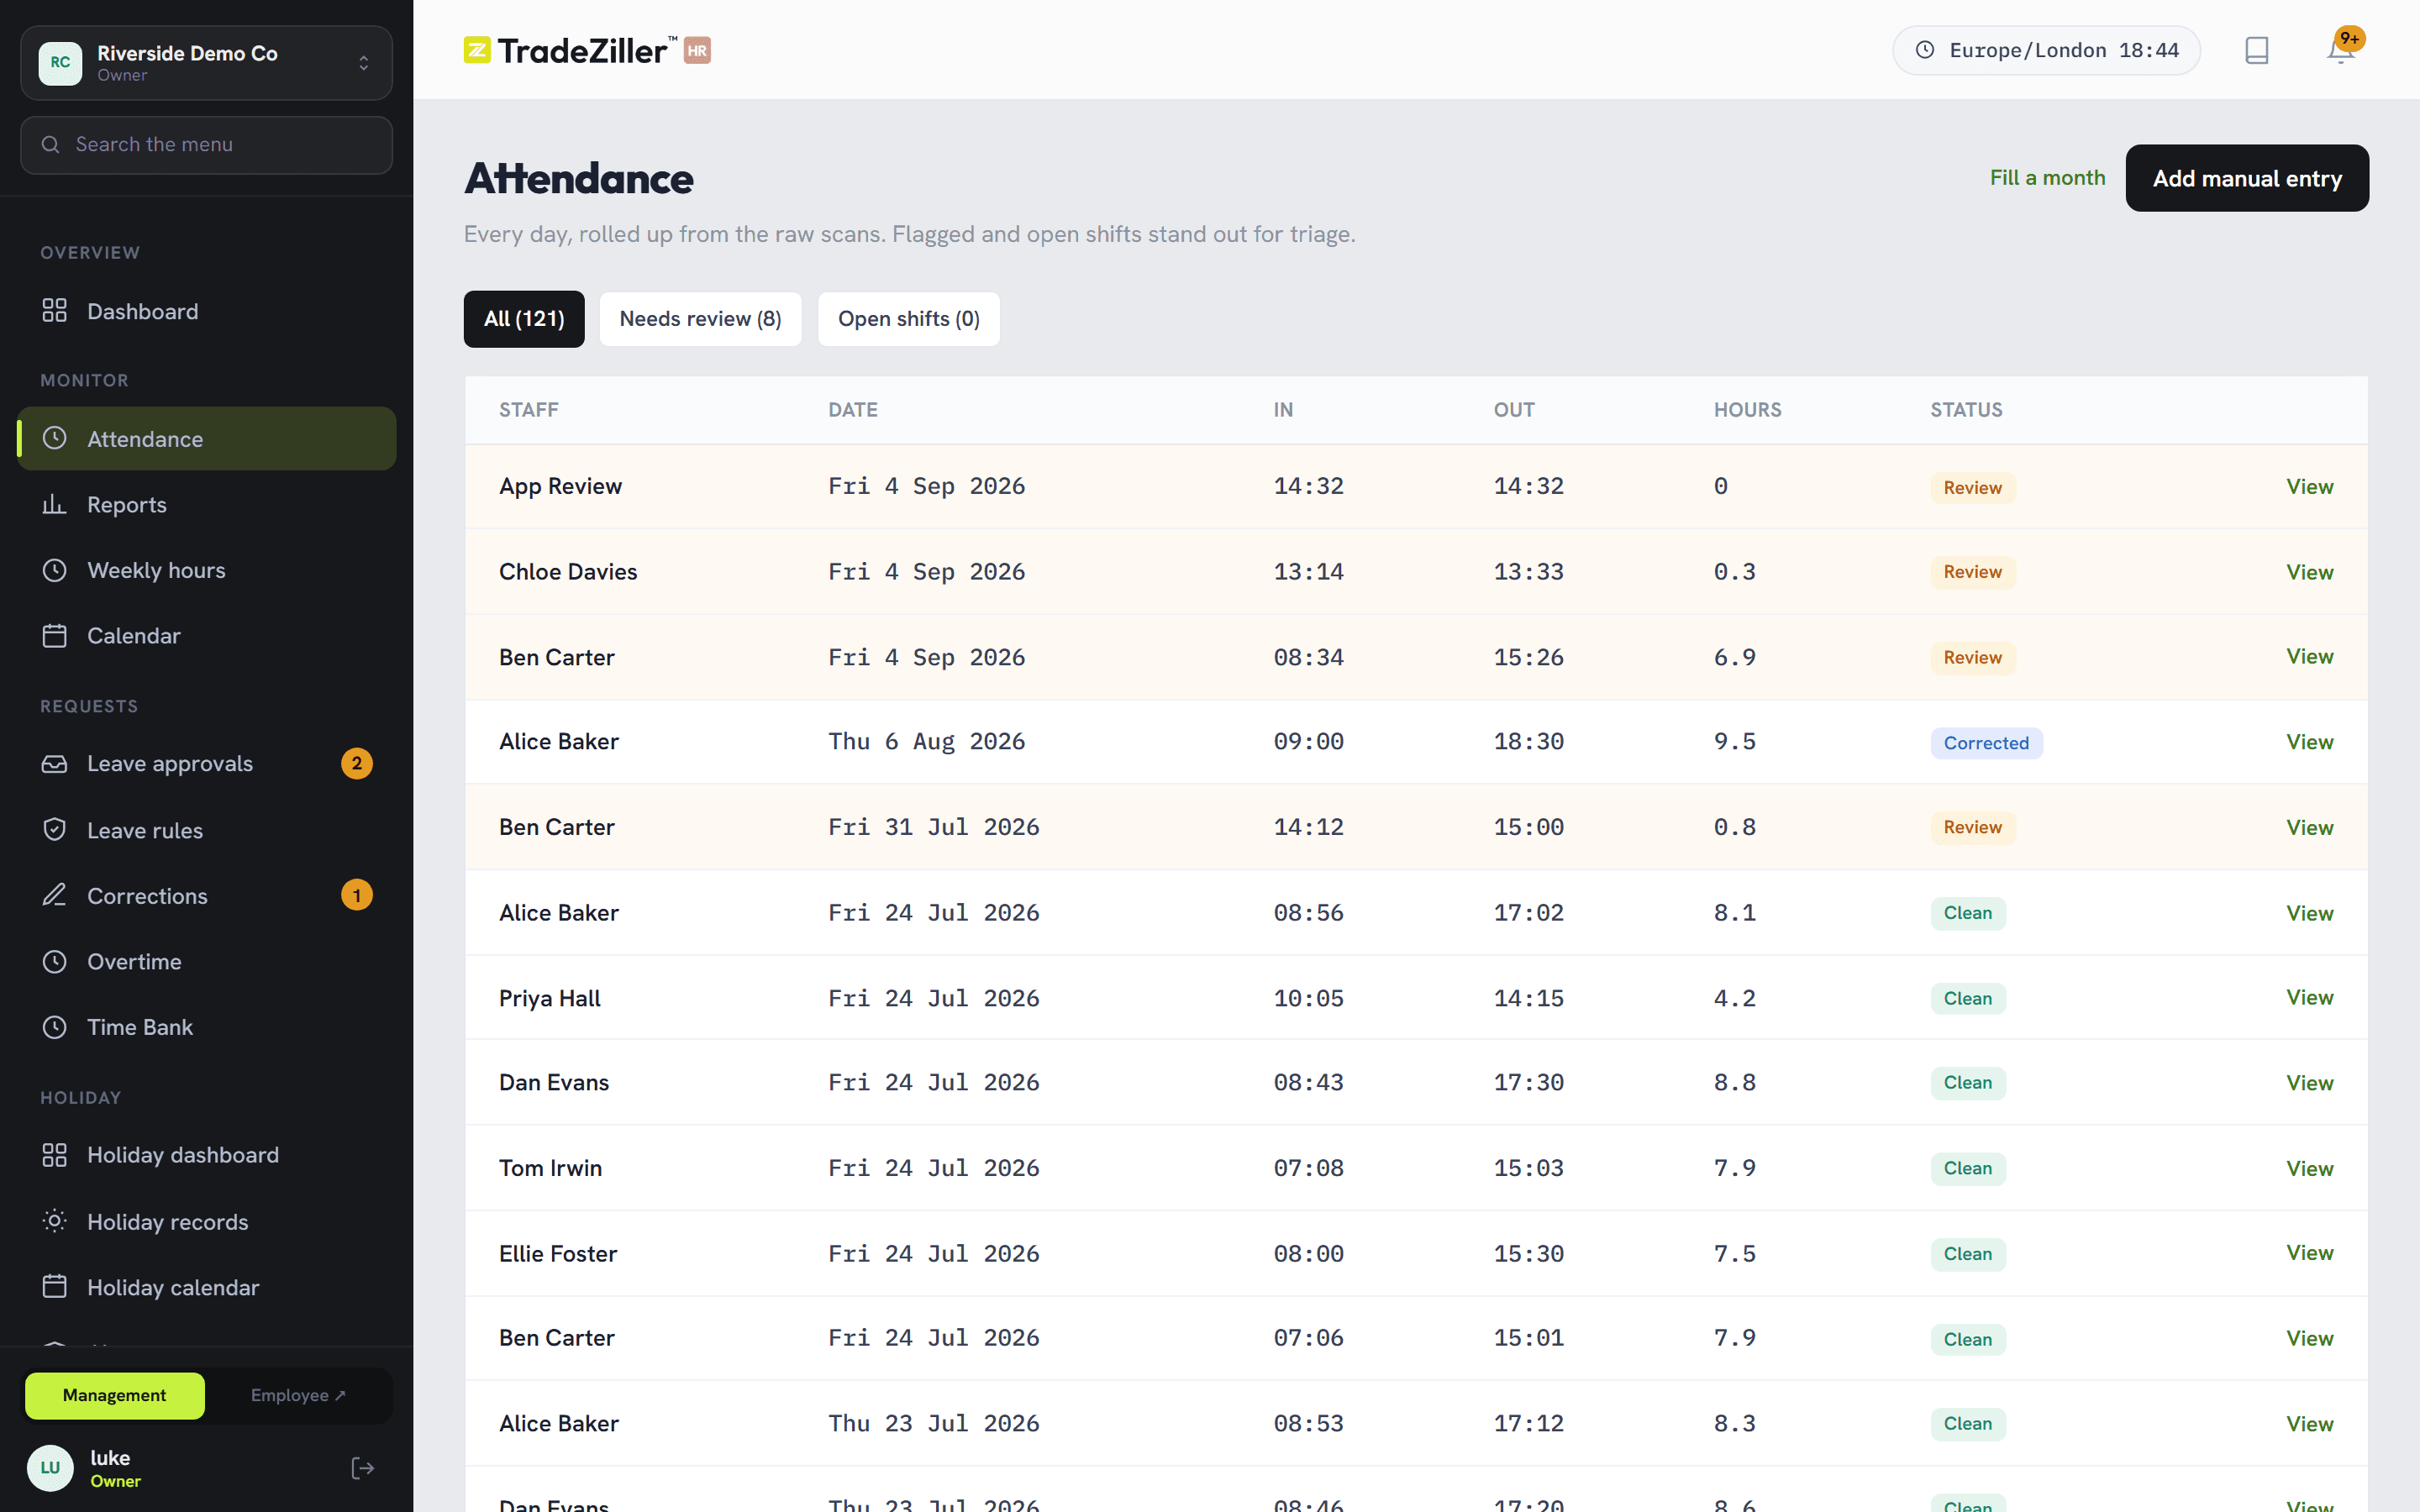Select the Needs review (8) tab

pos(700,319)
